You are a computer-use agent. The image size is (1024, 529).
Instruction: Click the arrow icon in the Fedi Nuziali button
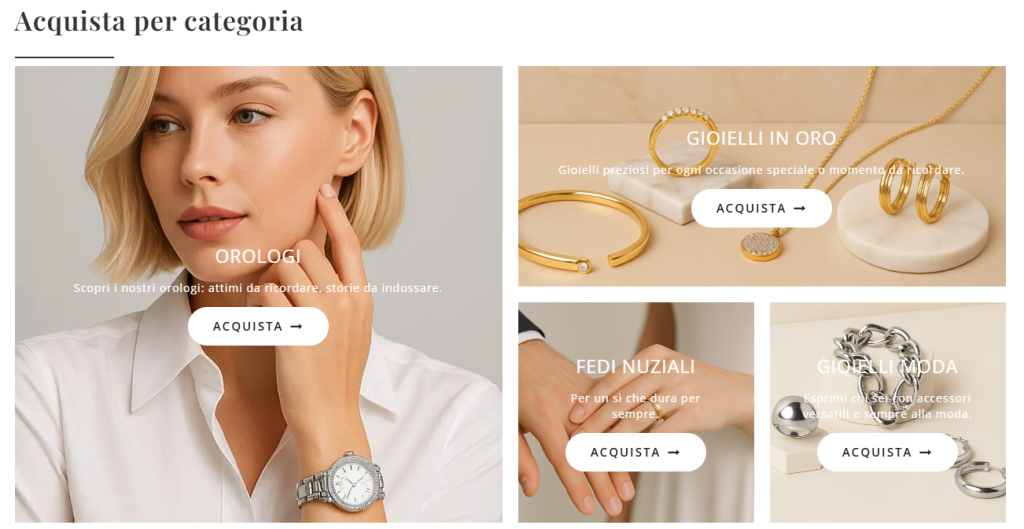click(674, 452)
